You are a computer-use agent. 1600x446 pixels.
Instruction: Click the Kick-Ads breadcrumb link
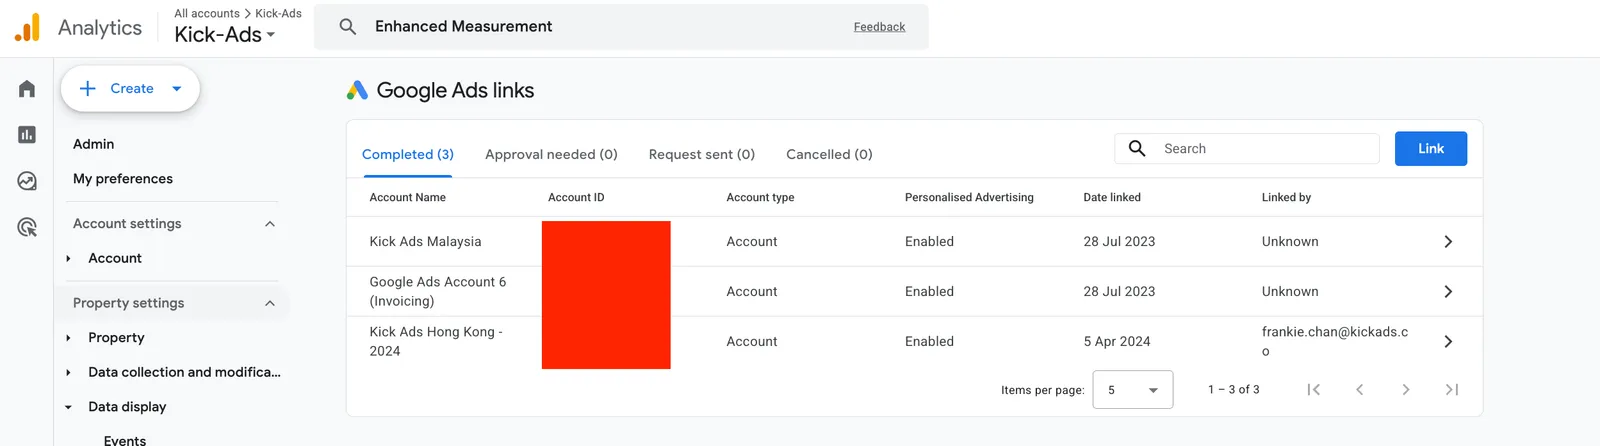click(278, 13)
